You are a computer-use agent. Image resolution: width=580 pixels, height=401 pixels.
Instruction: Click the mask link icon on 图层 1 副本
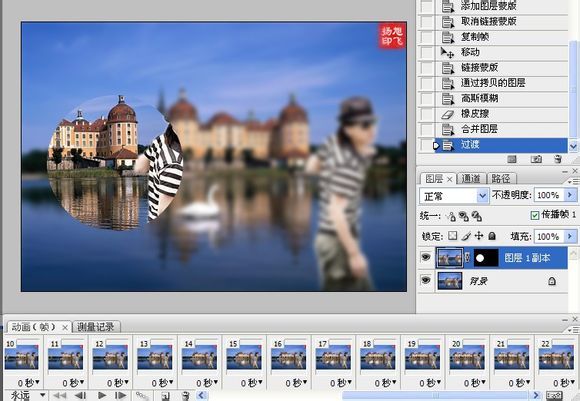[468, 258]
